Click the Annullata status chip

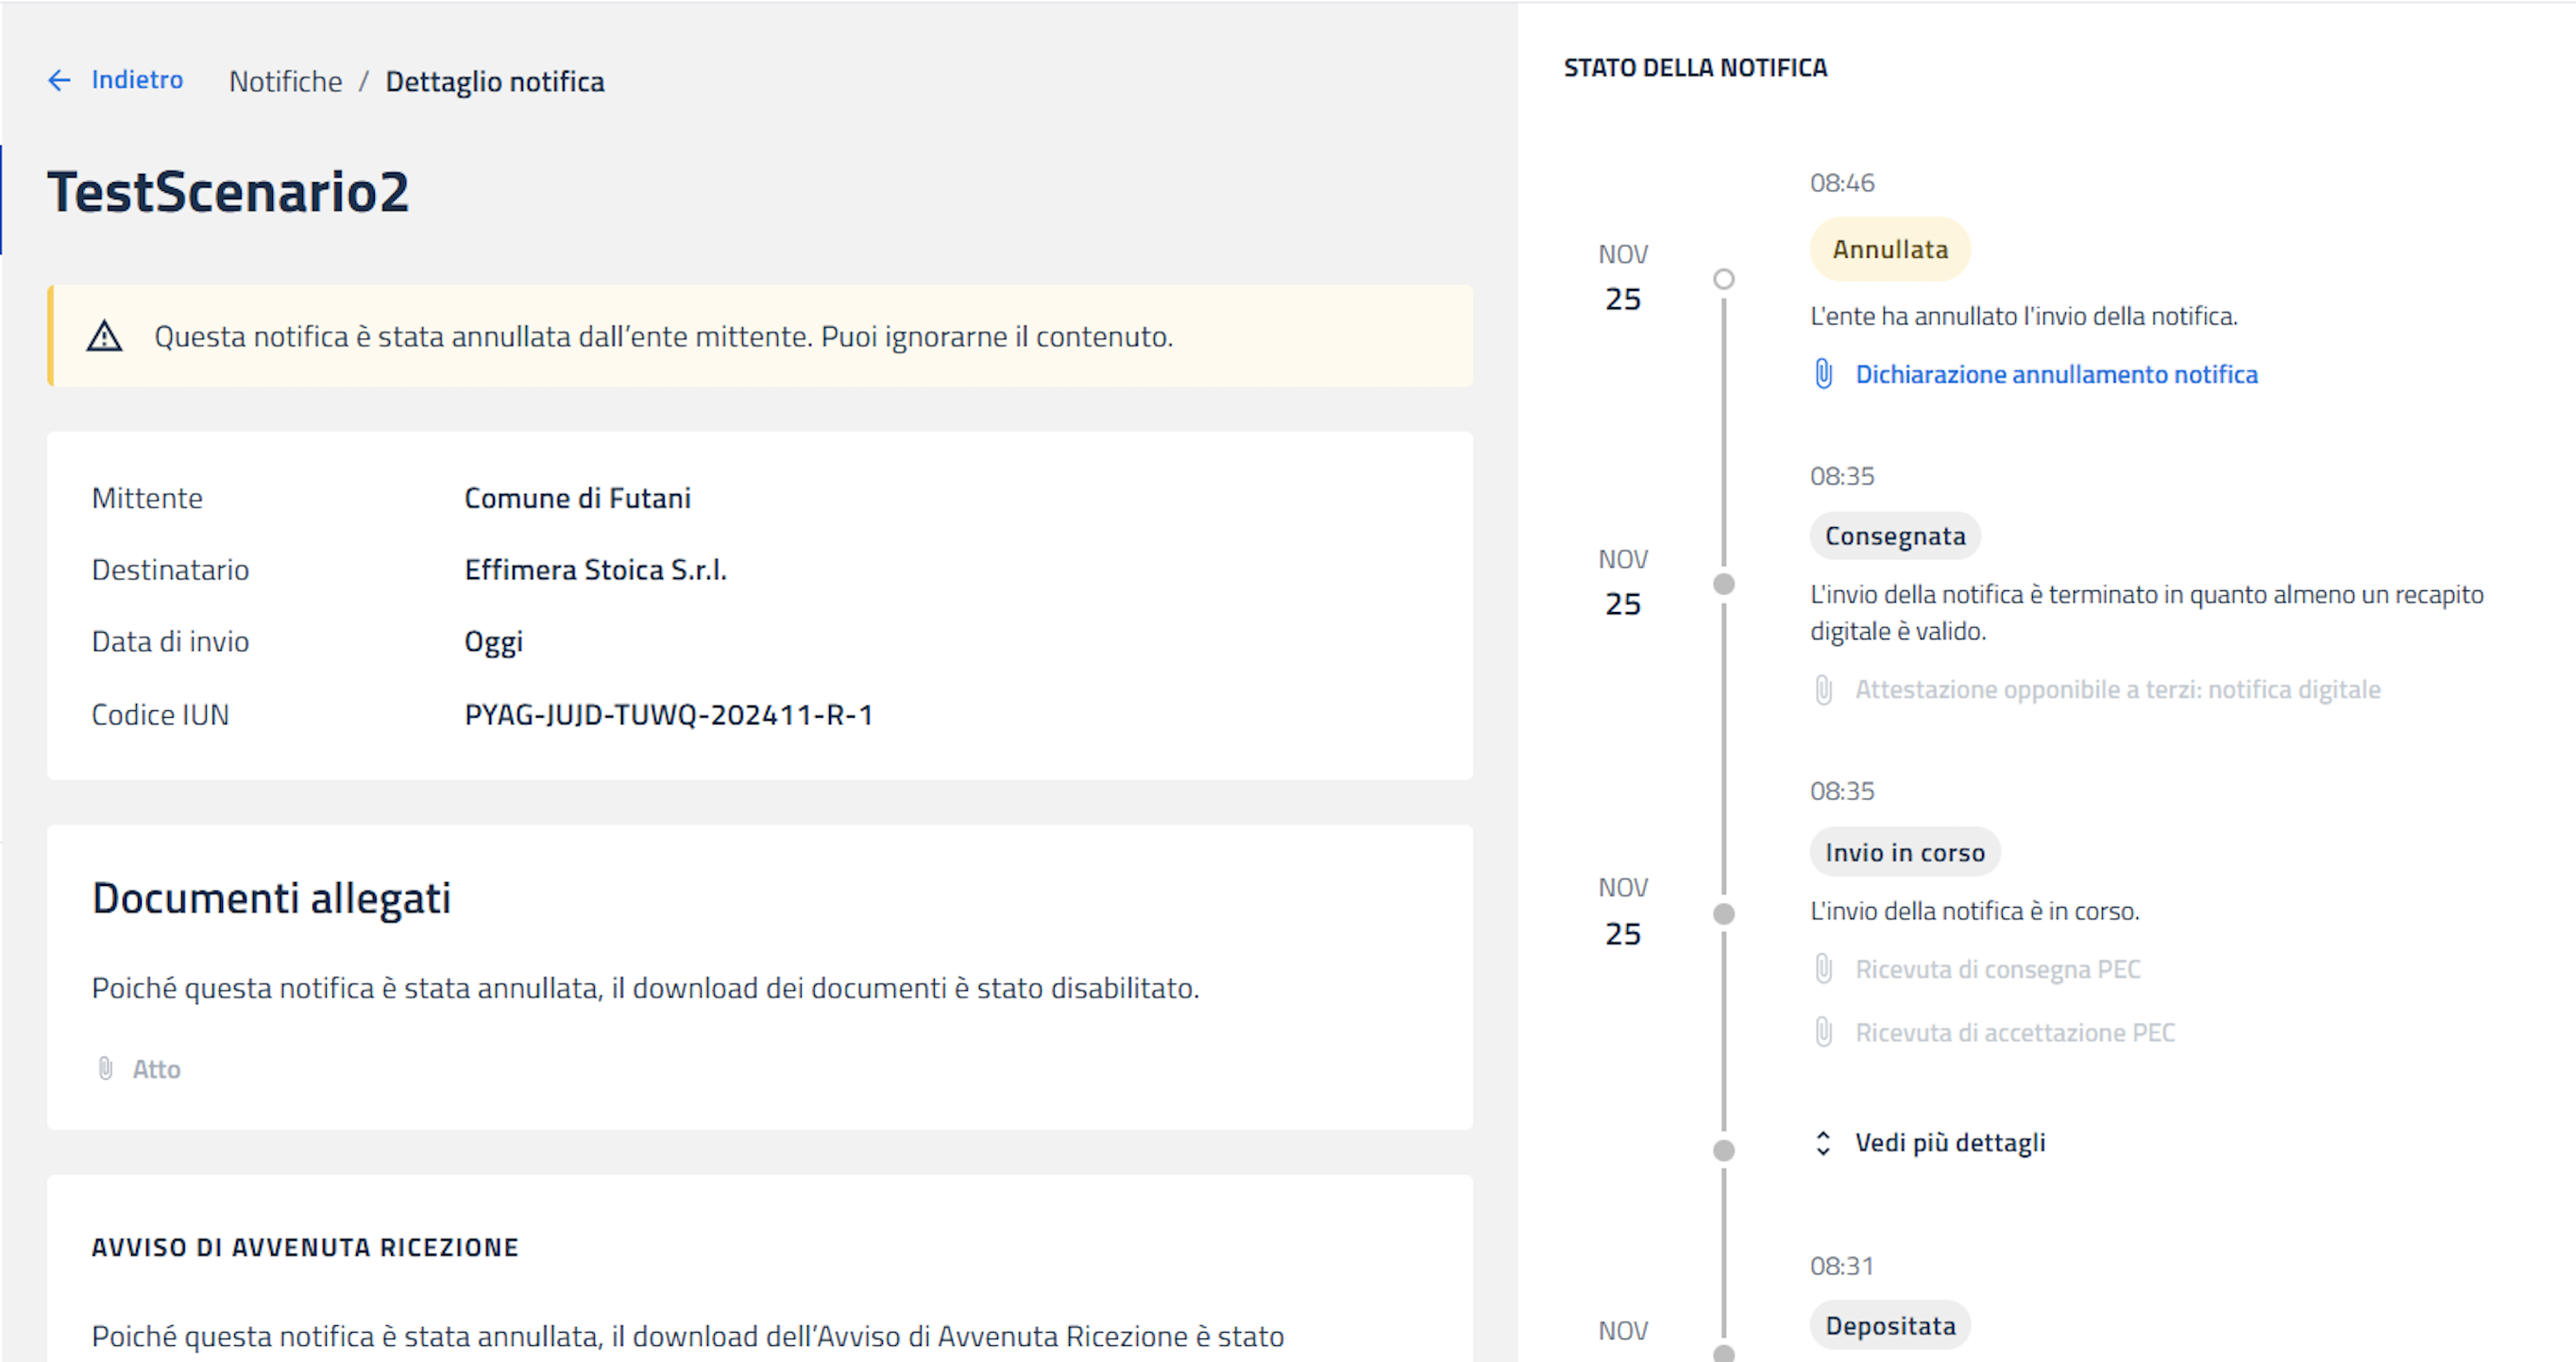(x=1889, y=249)
